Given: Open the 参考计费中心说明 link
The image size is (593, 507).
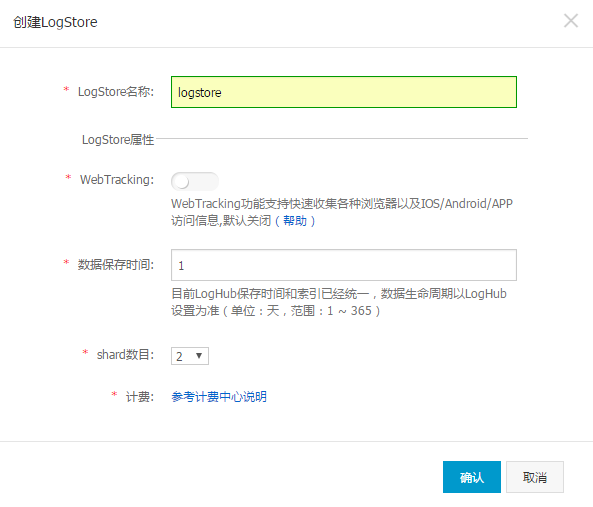Looking at the screenshot, I should [219, 397].
